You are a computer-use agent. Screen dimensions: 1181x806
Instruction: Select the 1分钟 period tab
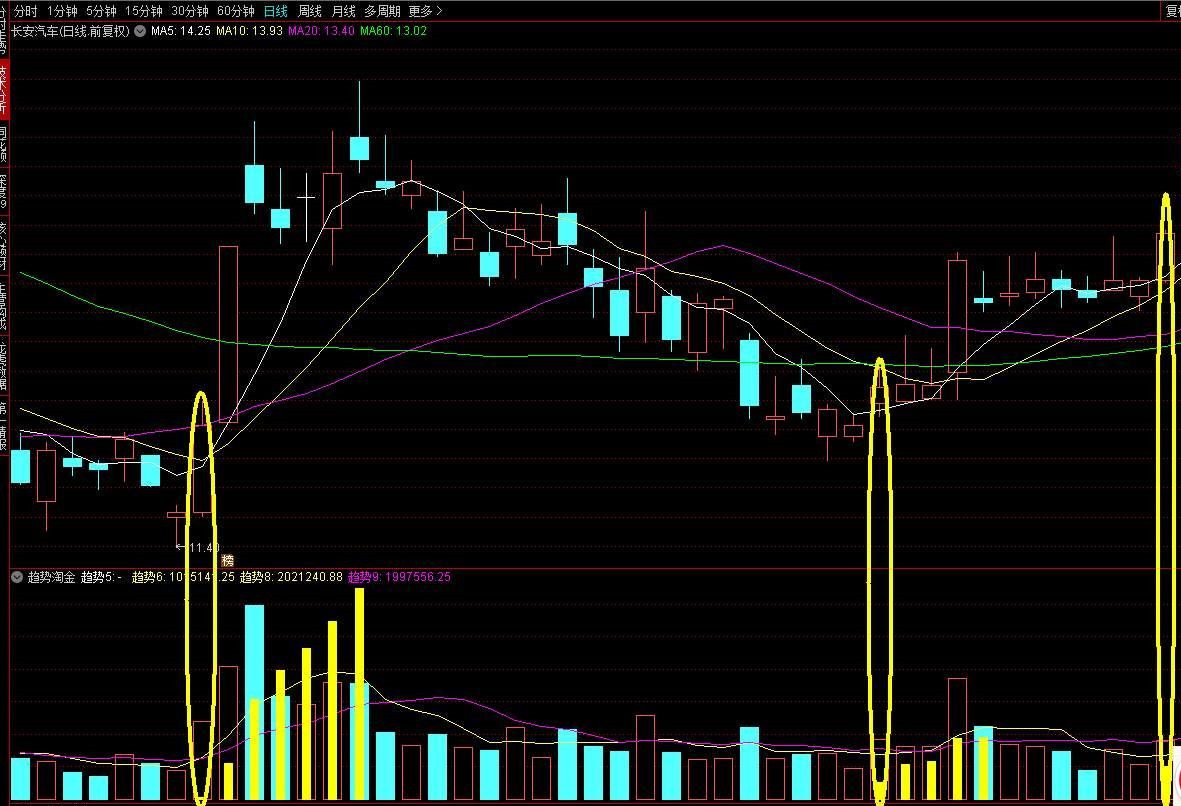point(62,11)
